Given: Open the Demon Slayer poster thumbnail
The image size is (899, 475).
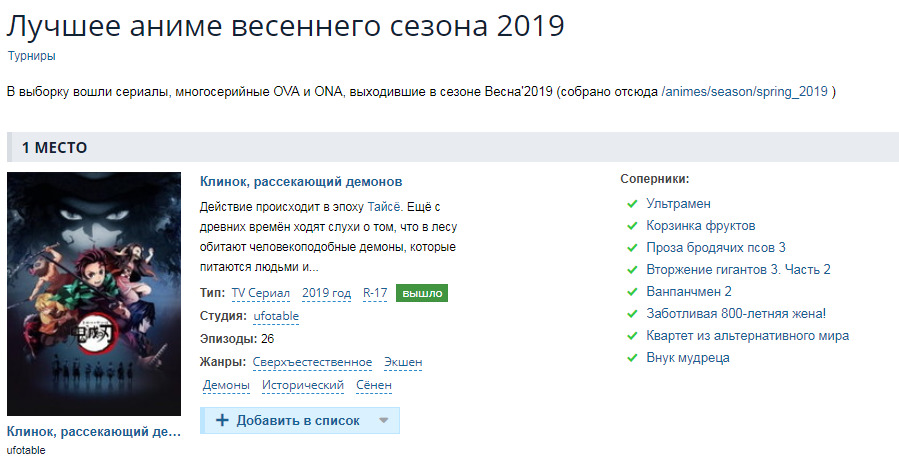Looking at the screenshot, I should click(94, 294).
